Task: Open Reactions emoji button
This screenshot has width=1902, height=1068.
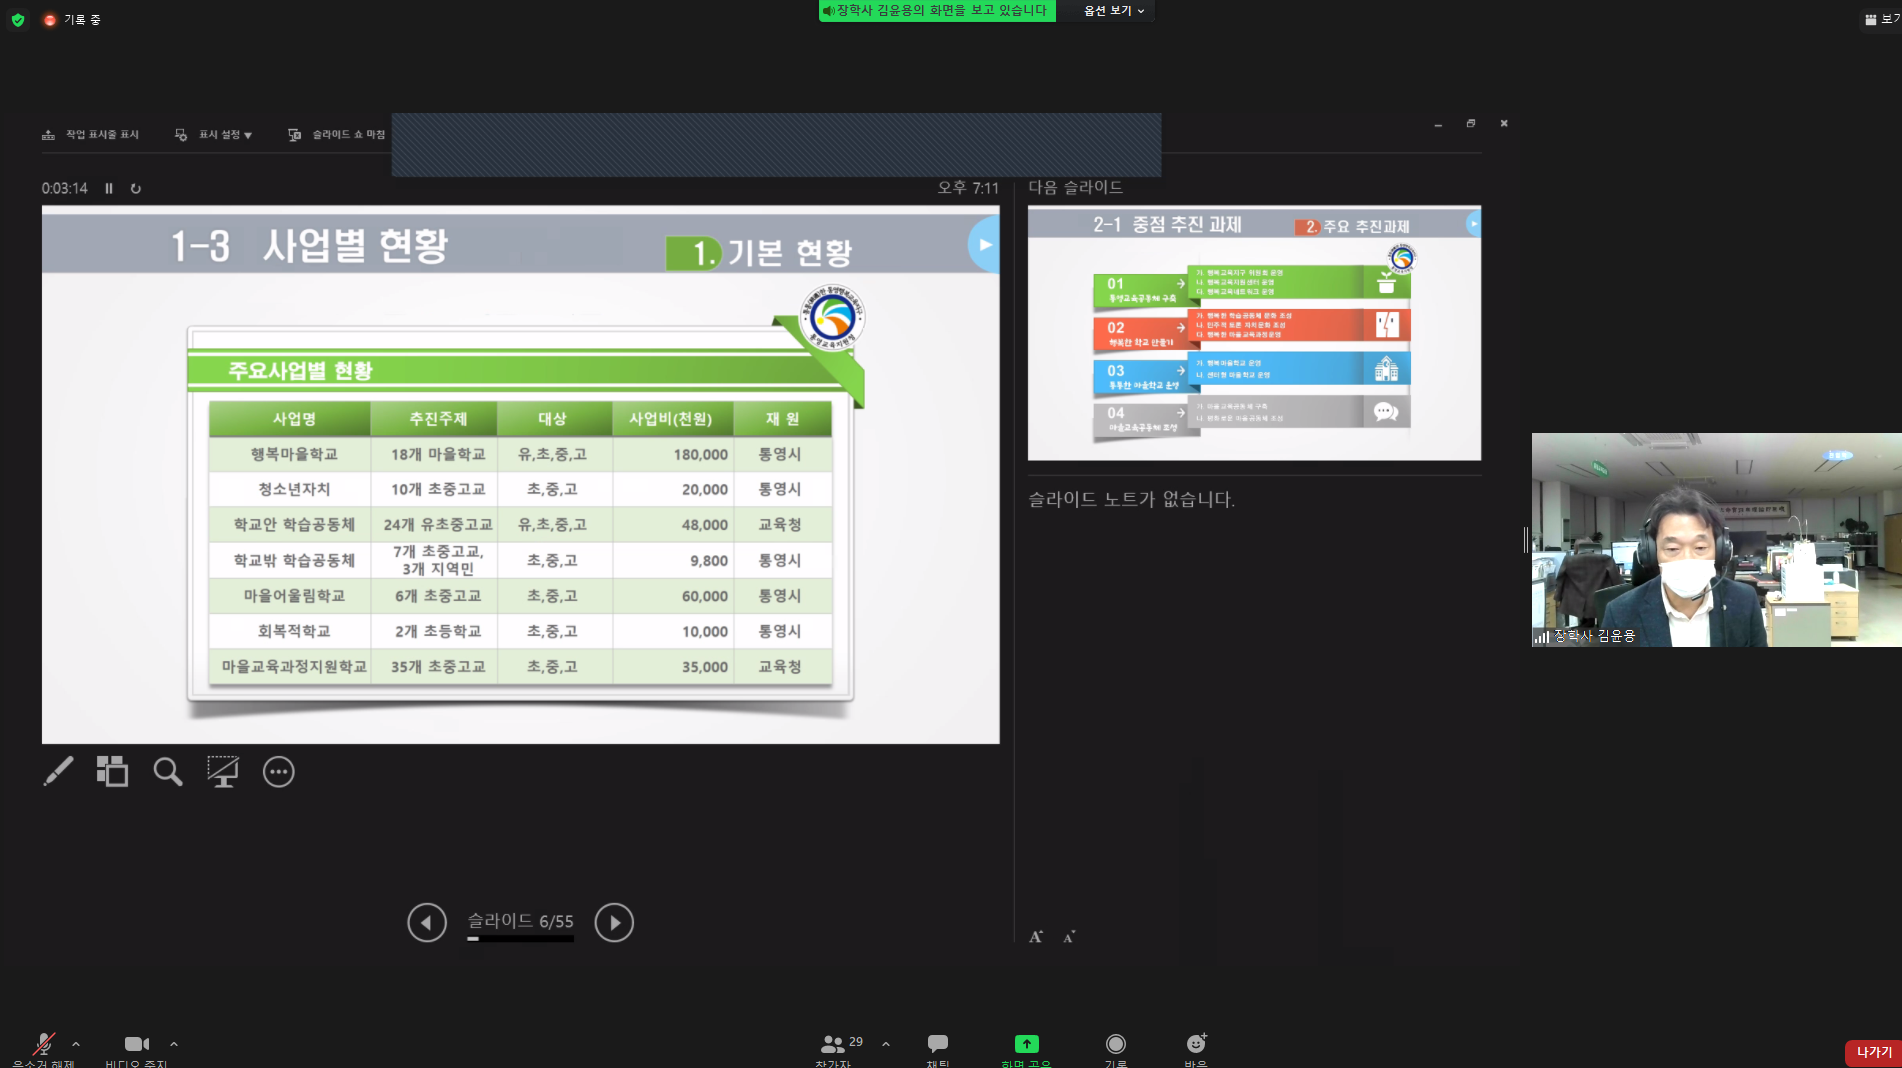Action: coord(1196,1049)
